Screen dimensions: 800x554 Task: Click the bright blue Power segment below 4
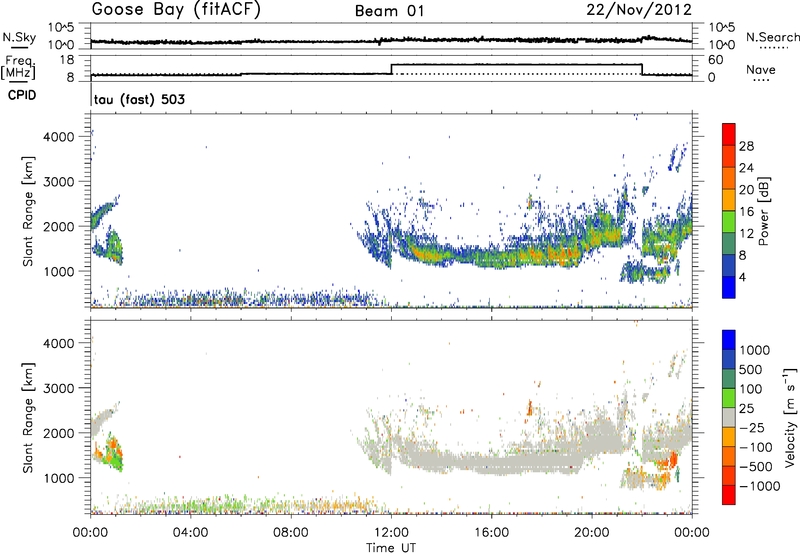click(x=729, y=287)
